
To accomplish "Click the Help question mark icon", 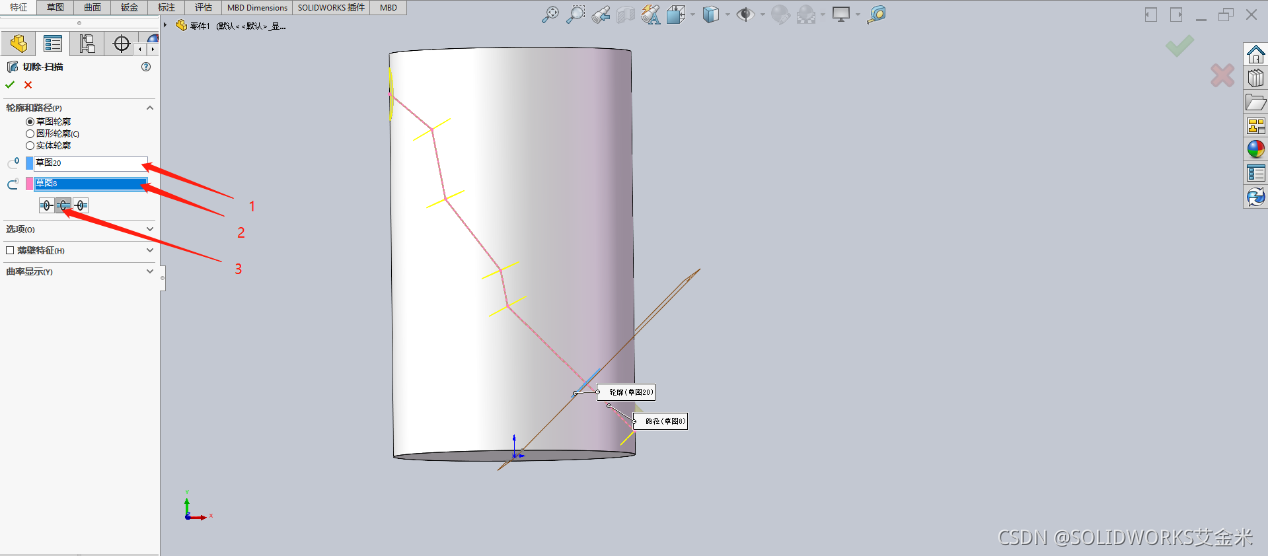I will [x=146, y=67].
